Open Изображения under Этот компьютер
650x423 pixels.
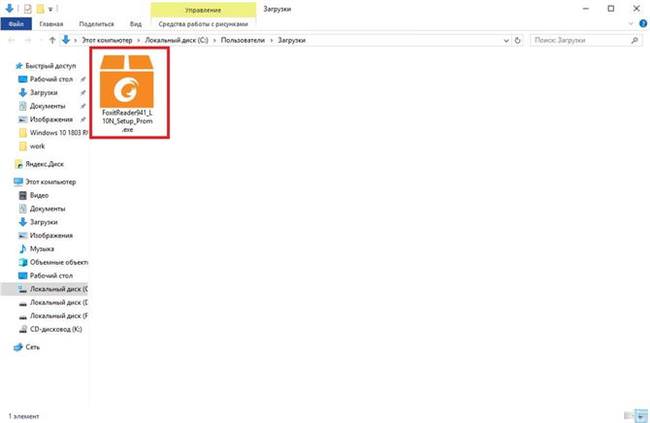point(51,236)
